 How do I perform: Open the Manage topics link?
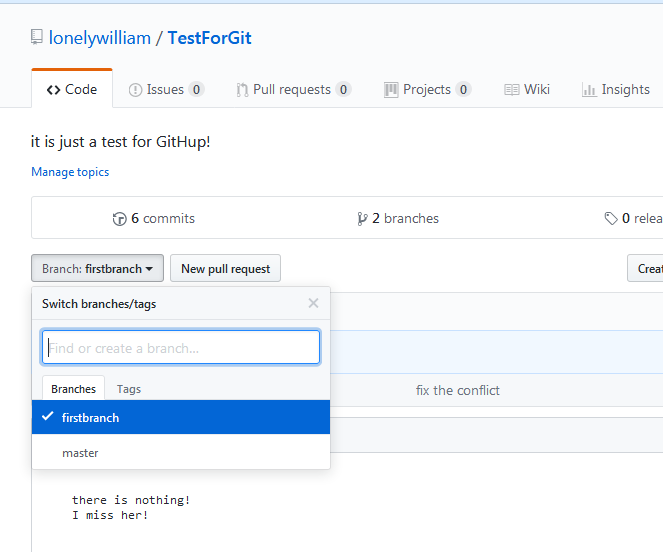pyautogui.click(x=70, y=172)
